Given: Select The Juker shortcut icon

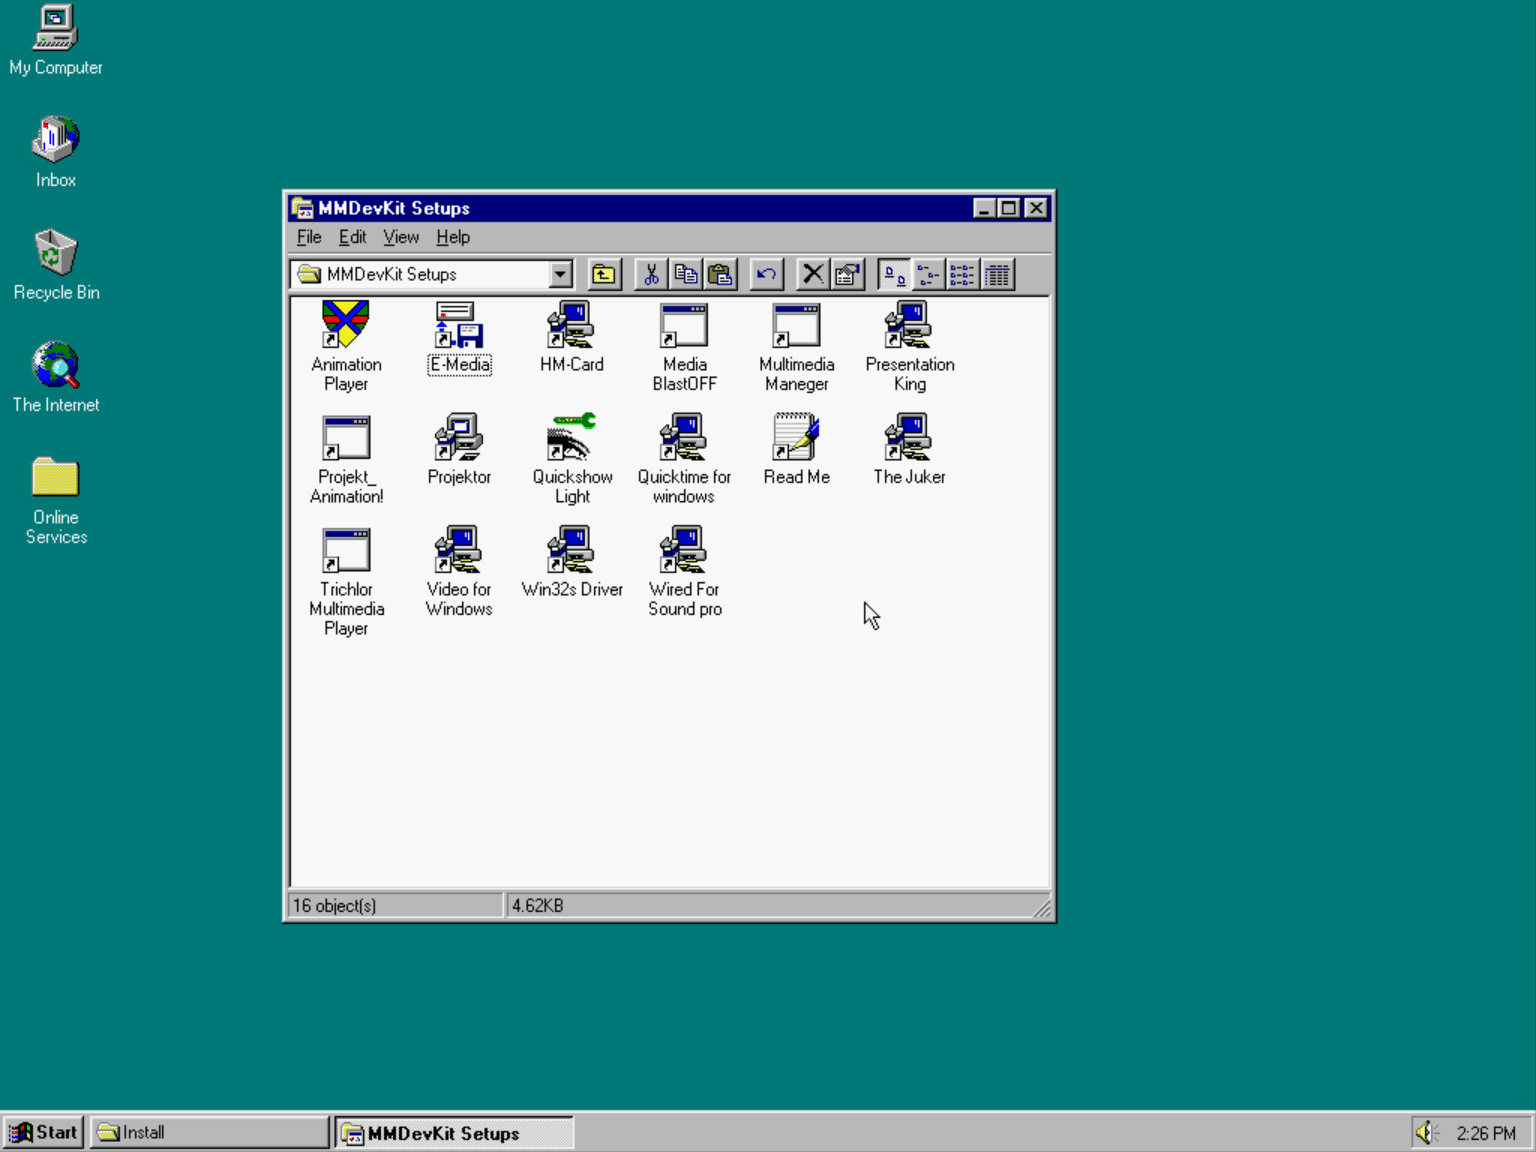Looking at the screenshot, I should (x=909, y=438).
